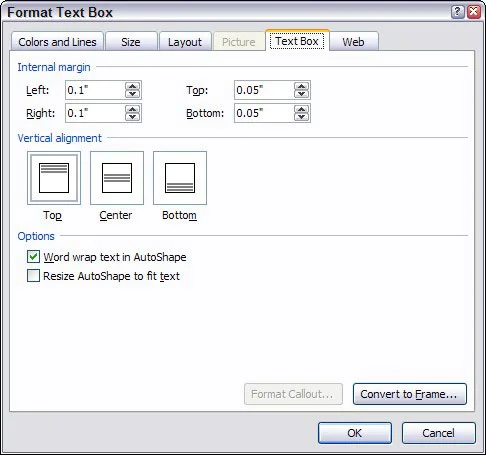486x455 pixels.
Task: Click the Center label under alignment
Action: [x=116, y=215]
